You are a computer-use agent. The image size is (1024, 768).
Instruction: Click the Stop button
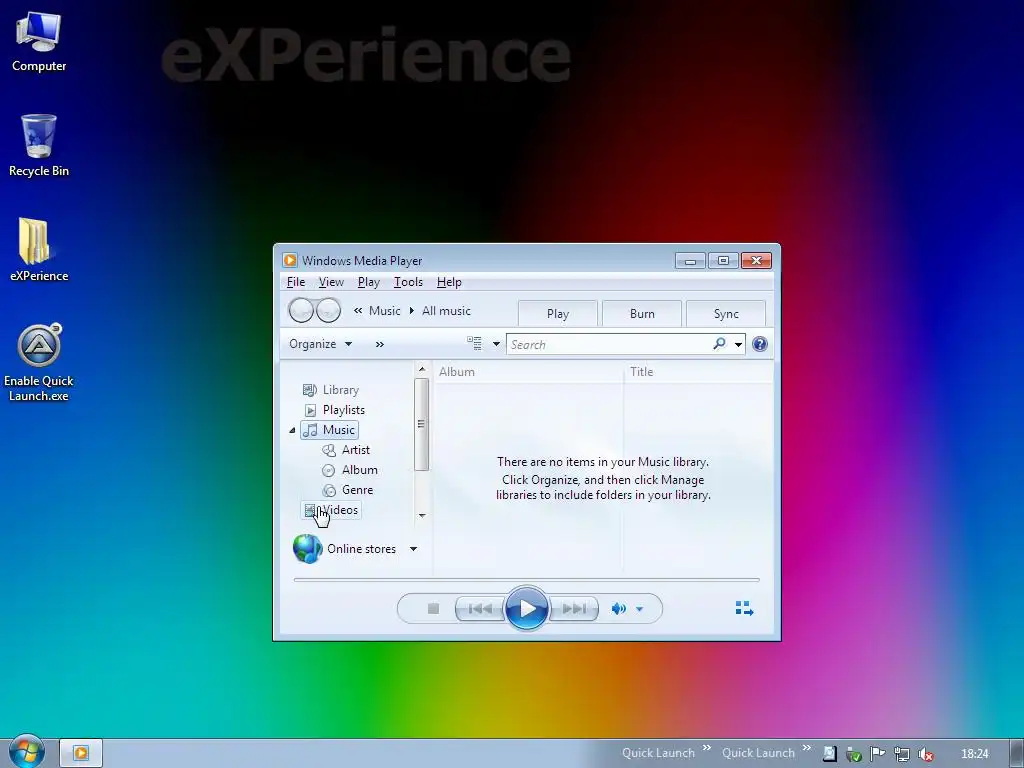[433, 609]
